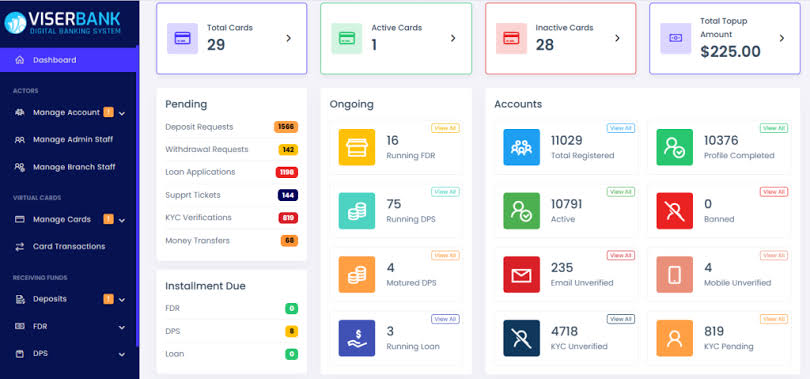The width and height of the screenshot is (810, 379).
Task: Click the Total Registered users icon
Action: point(522,147)
